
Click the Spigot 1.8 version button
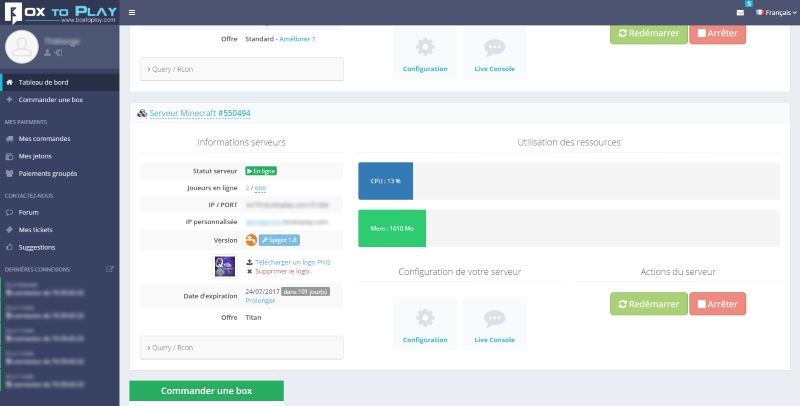(x=279, y=240)
